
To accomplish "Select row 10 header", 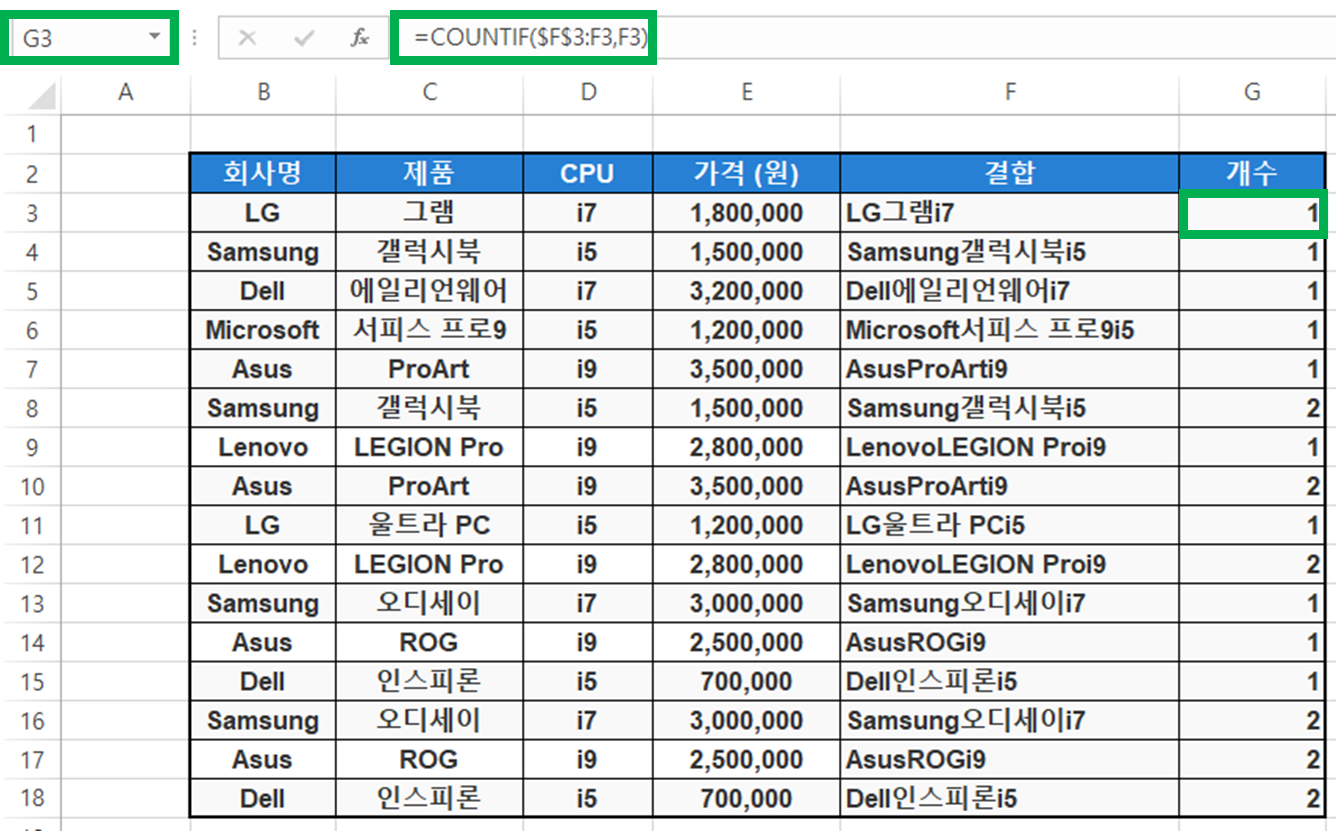I will [x=31, y=487].
